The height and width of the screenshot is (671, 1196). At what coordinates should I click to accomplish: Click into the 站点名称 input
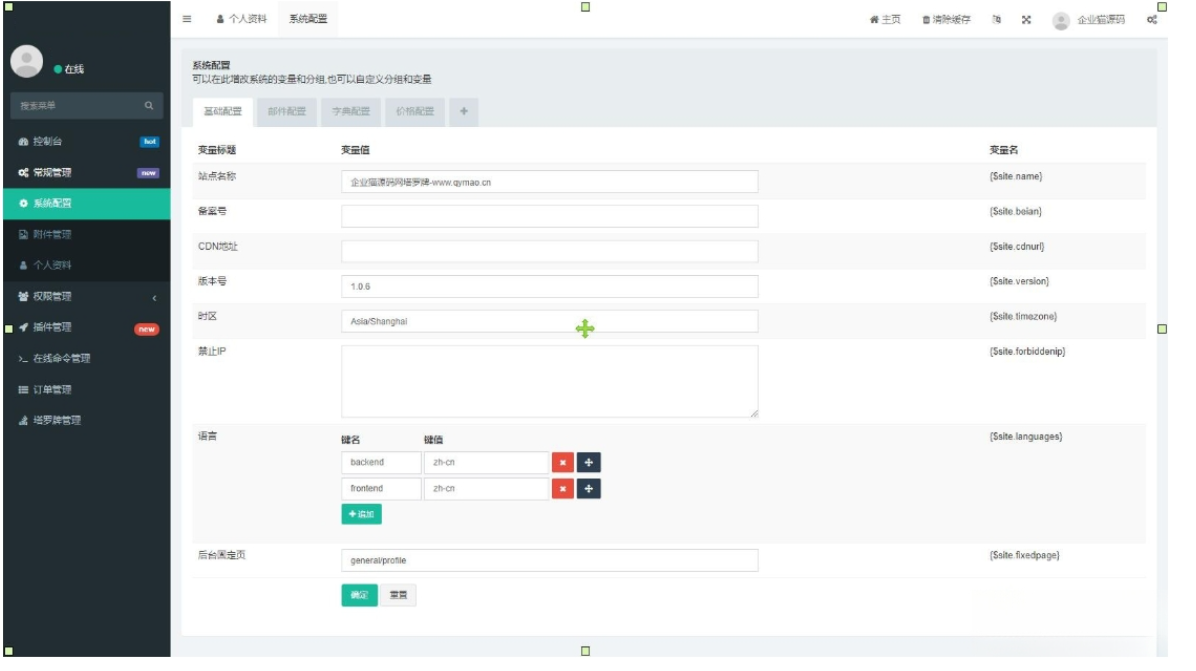pyautogui.click(x=549, y=182)
